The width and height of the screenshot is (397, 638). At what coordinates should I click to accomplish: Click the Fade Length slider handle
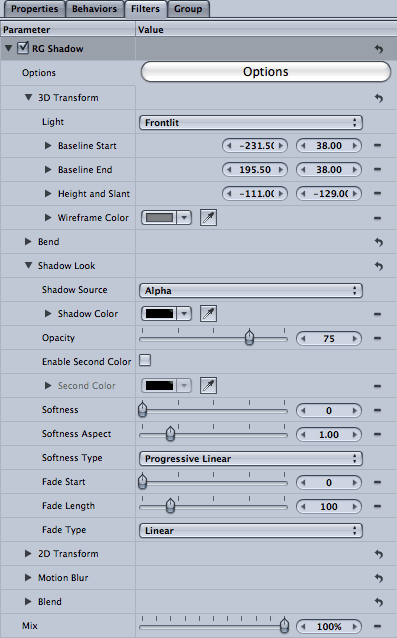click(x=170, y=506)
